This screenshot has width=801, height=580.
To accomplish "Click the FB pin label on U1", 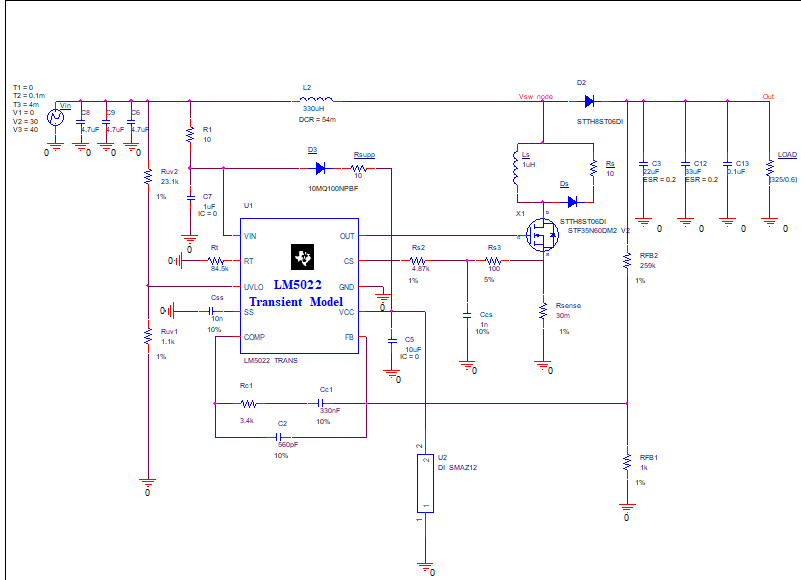I will coord(349,337).
